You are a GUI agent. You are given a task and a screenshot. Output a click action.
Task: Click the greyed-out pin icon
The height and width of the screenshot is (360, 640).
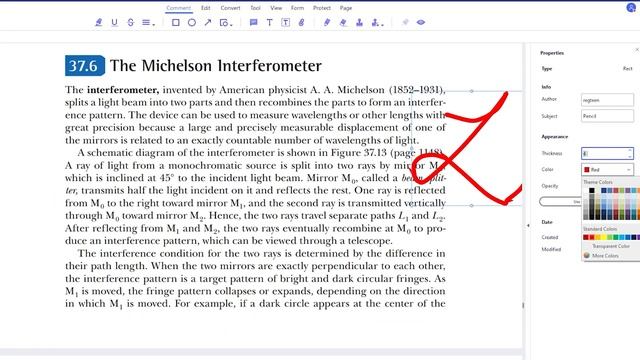(x=405, y=22)
